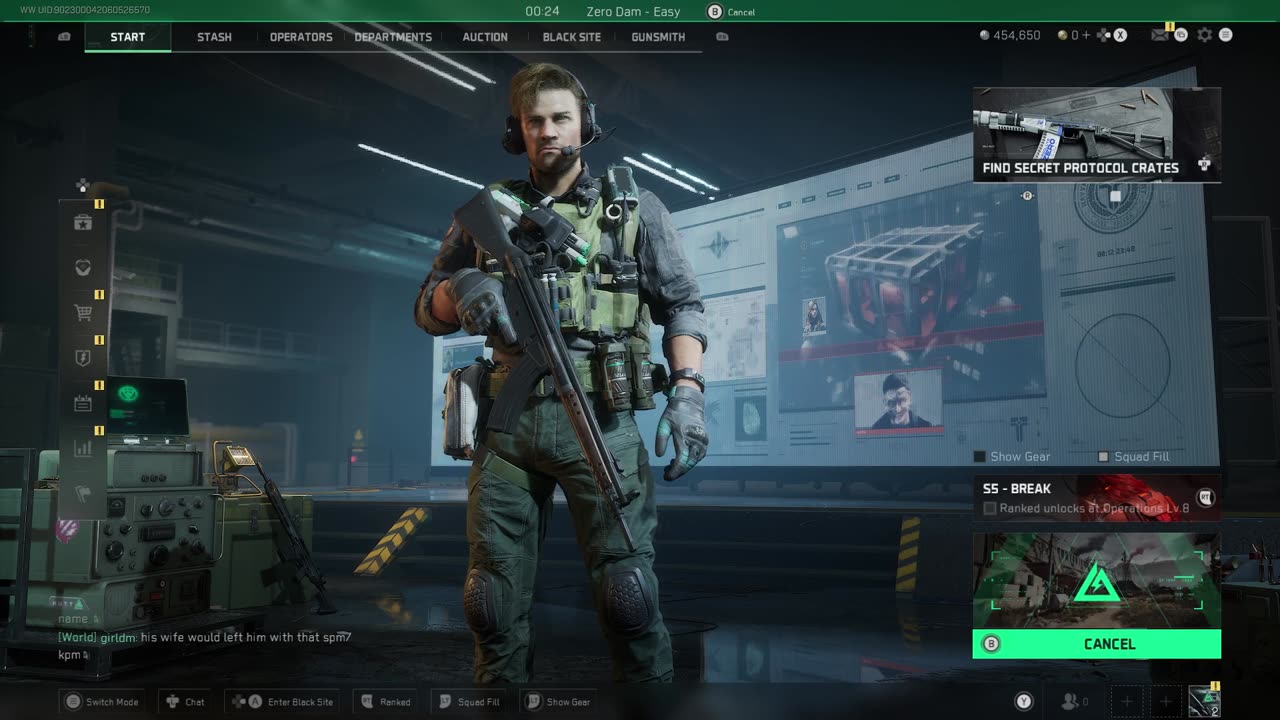Click the D-pad icon above the sidebar
The image size is (1280, 720).
(83, 185)
